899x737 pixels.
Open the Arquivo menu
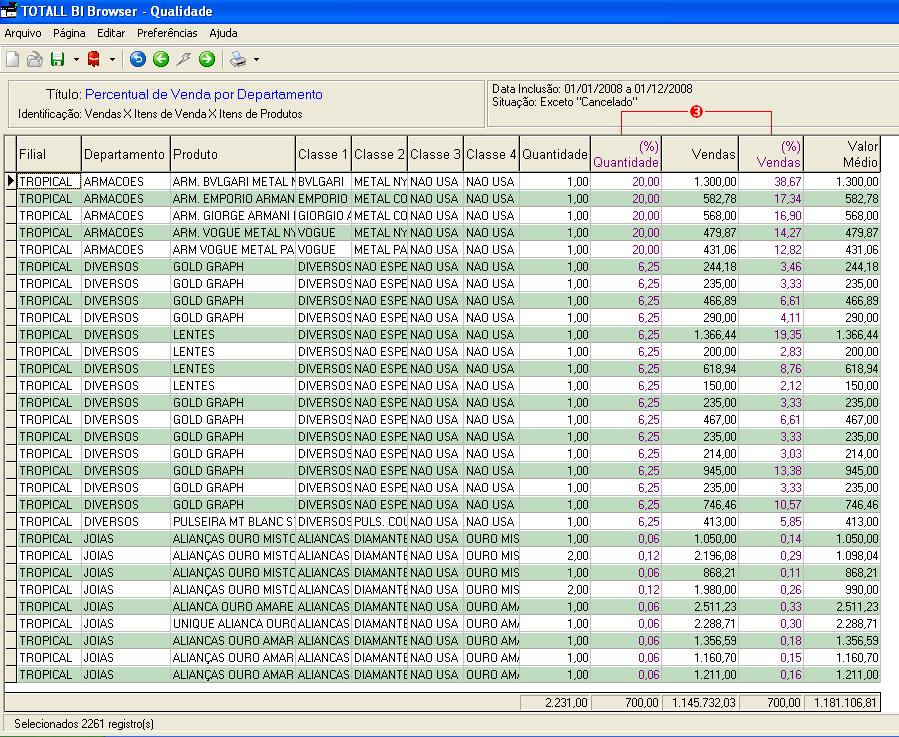click(x=23, y=33)
